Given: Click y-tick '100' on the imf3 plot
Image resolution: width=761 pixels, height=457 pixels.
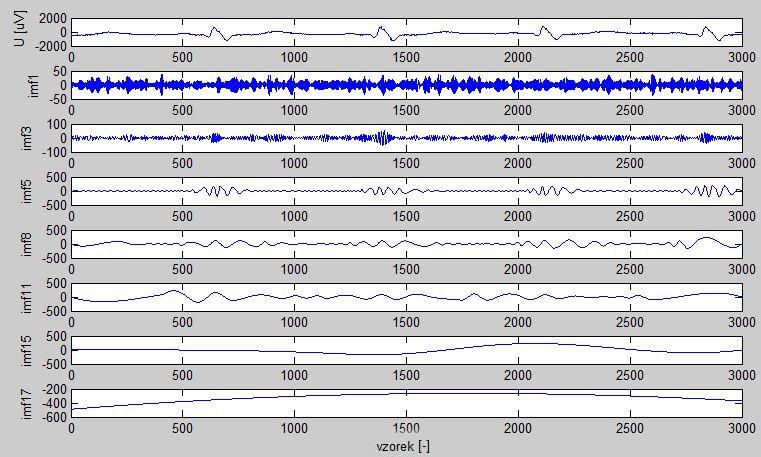Looking at the screenshot, I should [56, 124].
